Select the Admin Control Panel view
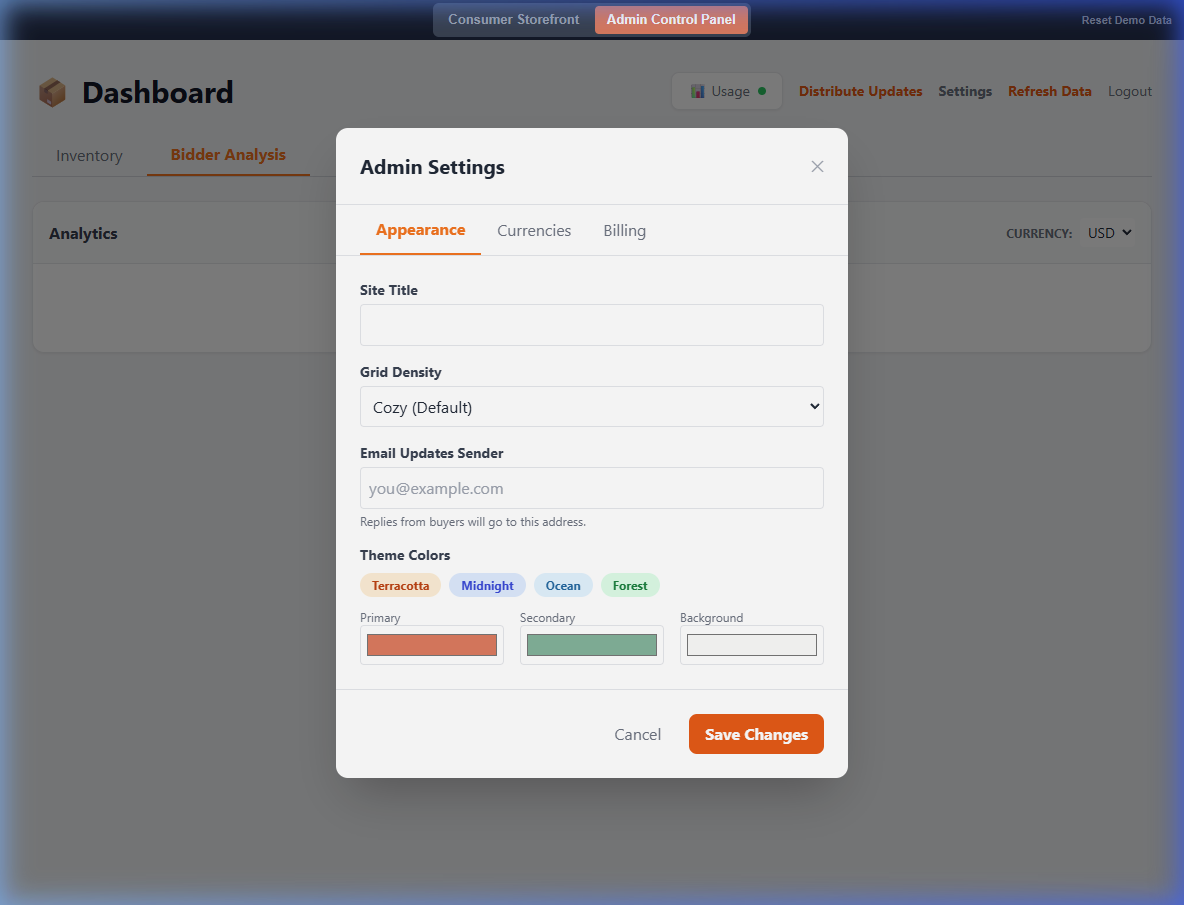Viewport: 1184px width, 905px height. pos(671,19)
